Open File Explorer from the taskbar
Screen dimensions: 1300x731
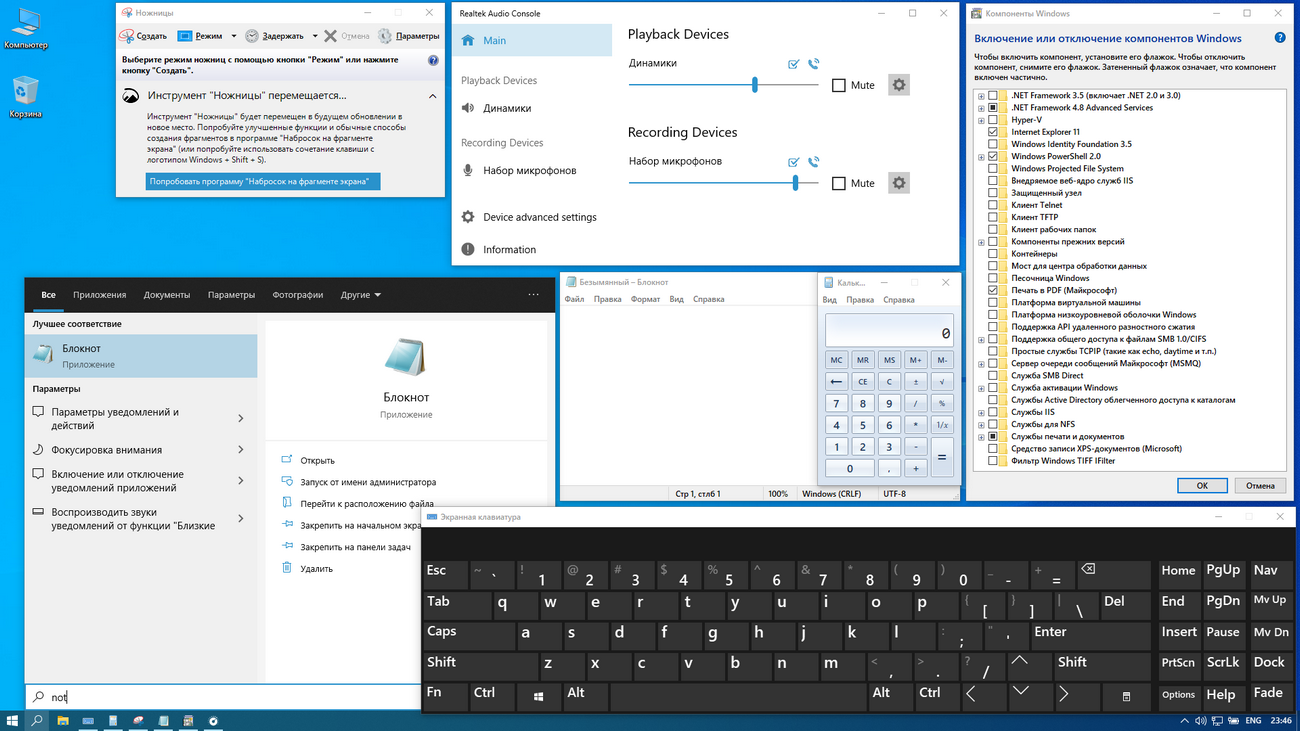pyautogui.click(x=62, y=720)
